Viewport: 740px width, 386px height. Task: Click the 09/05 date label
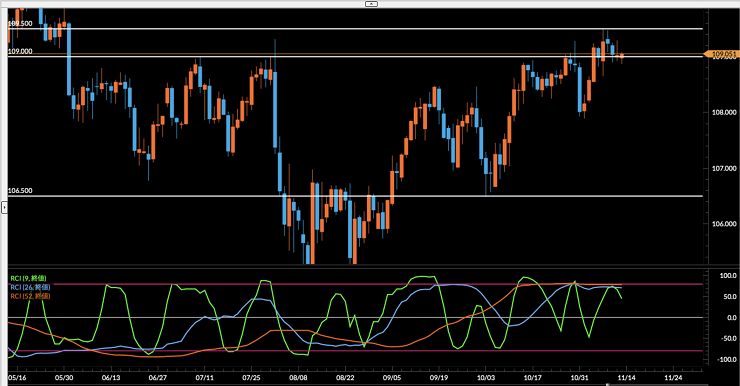point(392,378)
